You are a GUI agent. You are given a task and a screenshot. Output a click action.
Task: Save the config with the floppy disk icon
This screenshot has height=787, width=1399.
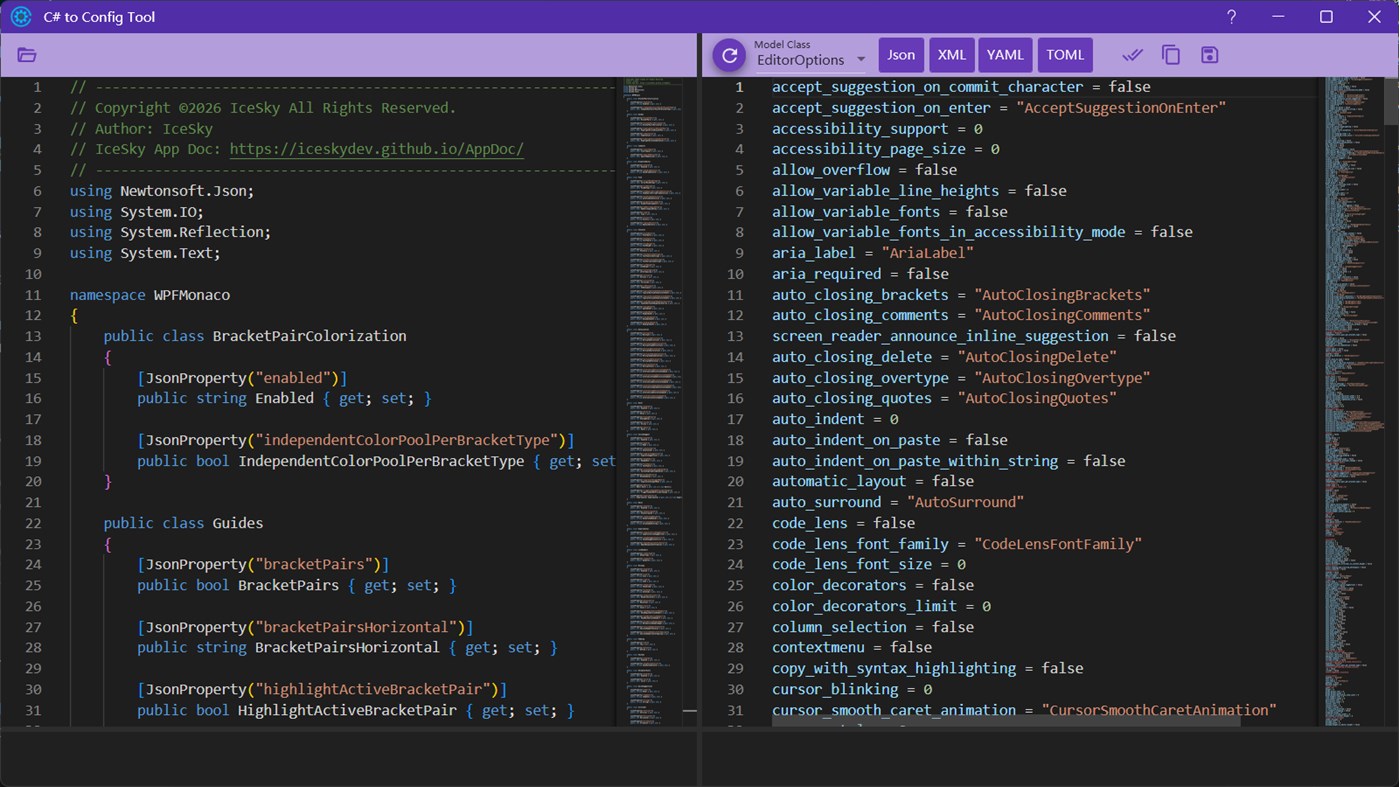click(1209, 55)
